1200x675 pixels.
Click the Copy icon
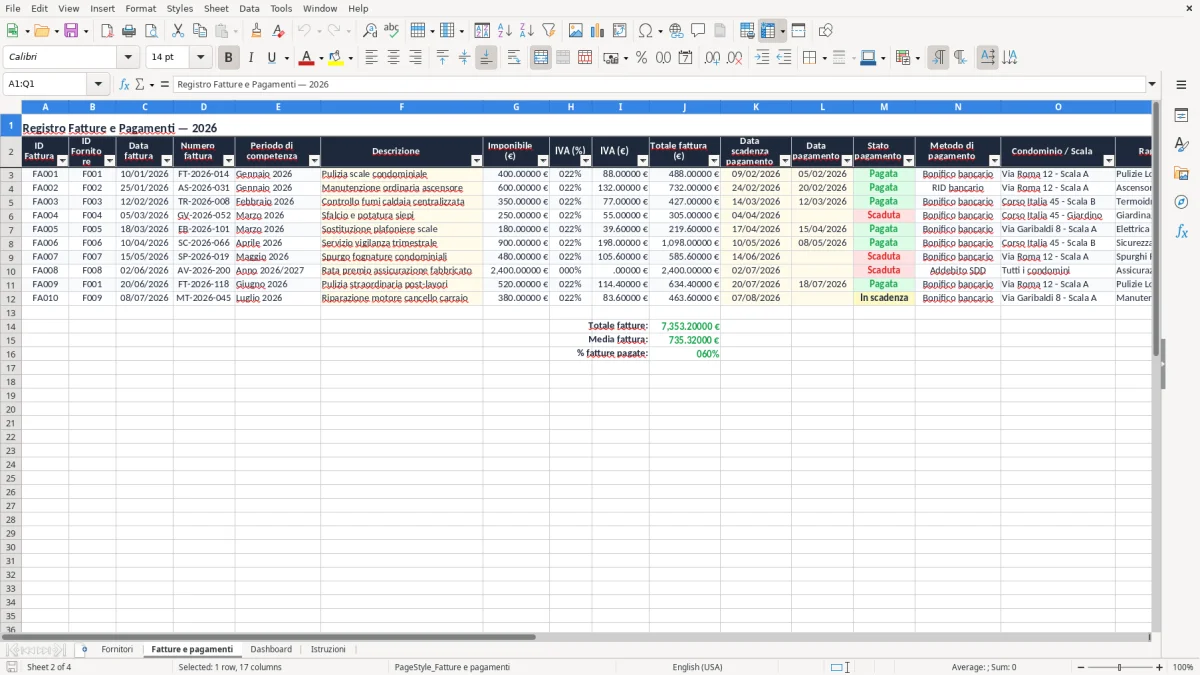(199, 31)
